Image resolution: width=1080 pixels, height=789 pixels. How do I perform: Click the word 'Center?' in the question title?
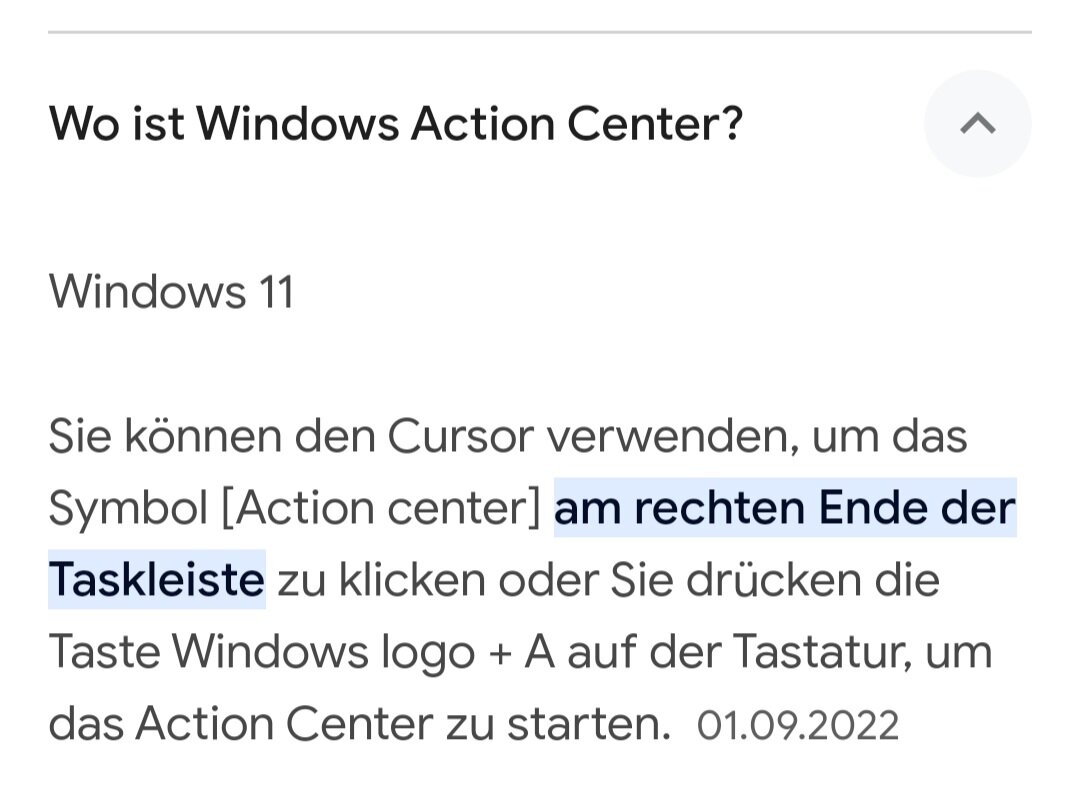654,124
